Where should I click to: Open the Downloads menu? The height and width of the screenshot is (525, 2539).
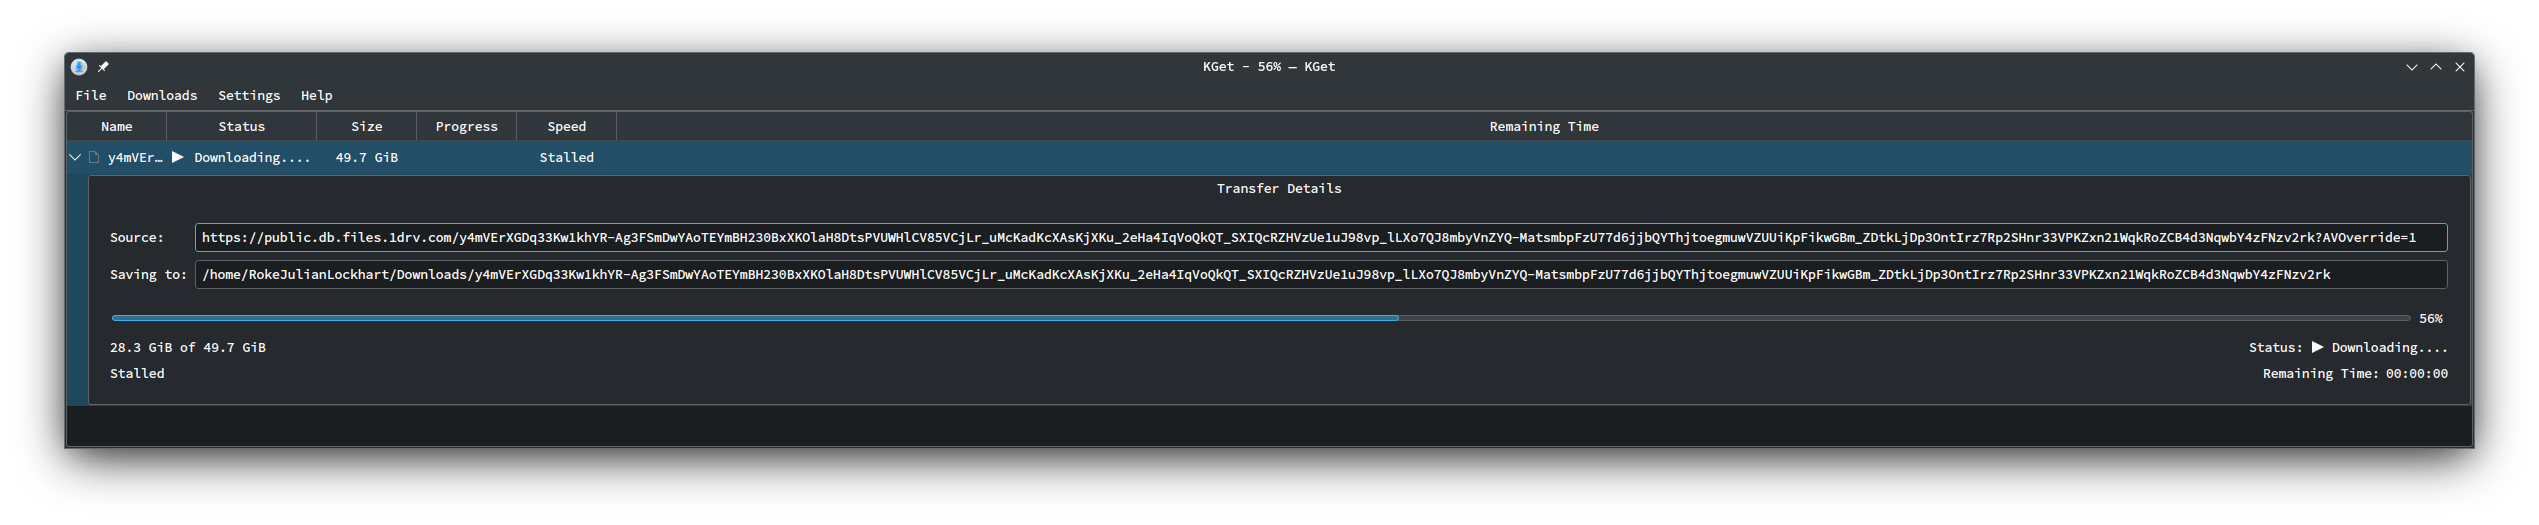tap(162, 95)
